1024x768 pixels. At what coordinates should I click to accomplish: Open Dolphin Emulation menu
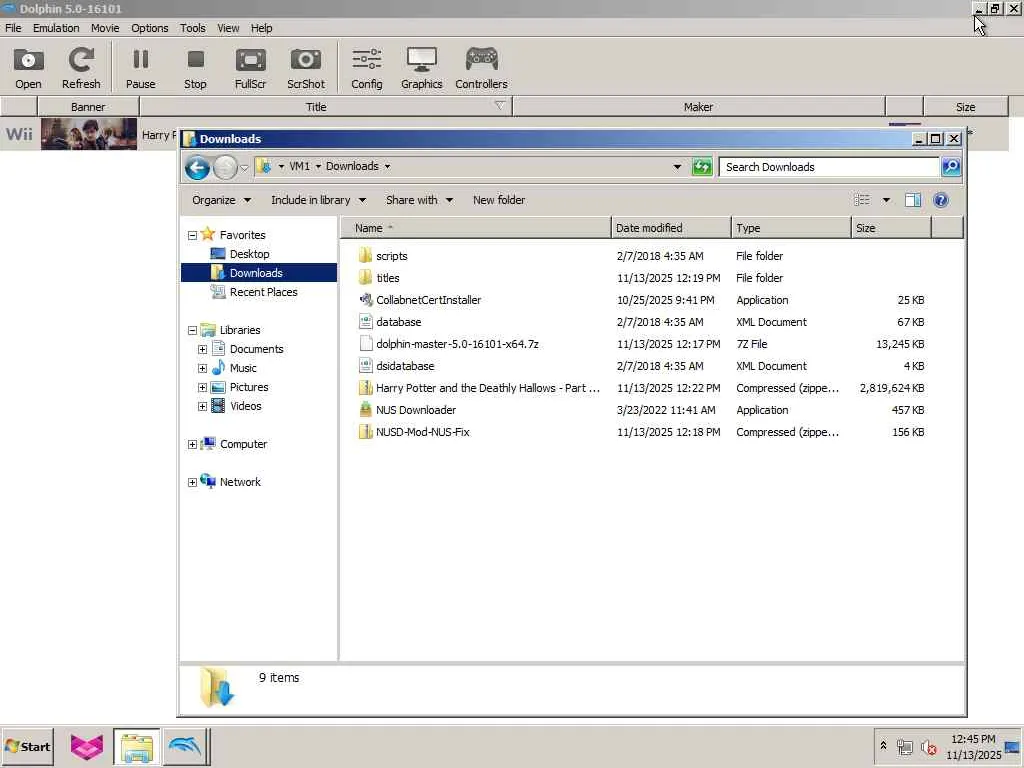pyautogui.click(x=56, y=28)
